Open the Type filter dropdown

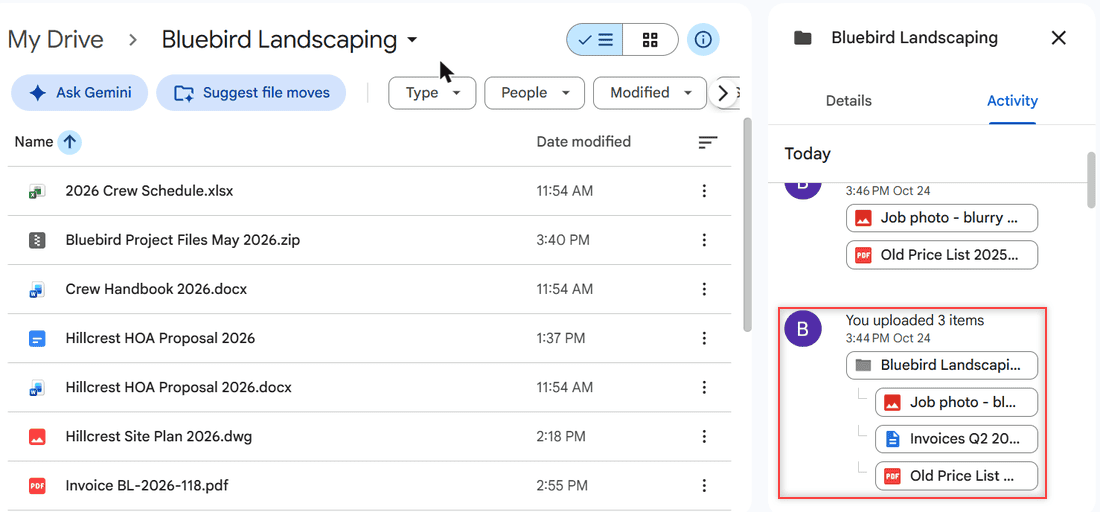432,93
